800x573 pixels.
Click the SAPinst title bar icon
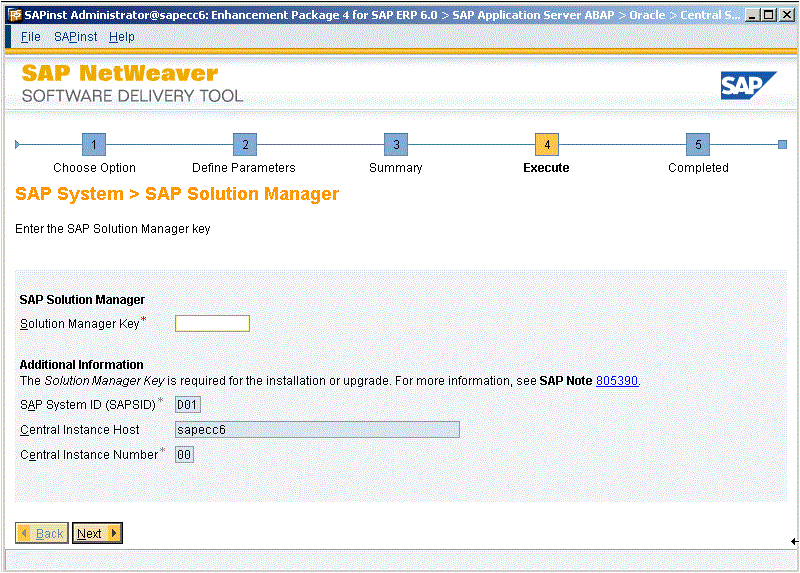point(13,15)
